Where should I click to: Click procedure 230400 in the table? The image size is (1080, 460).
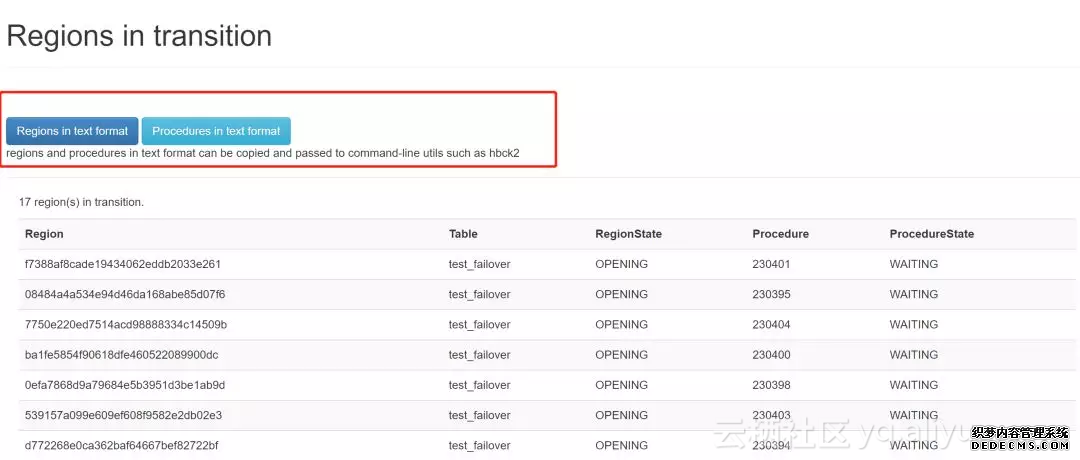click(771, 355)
